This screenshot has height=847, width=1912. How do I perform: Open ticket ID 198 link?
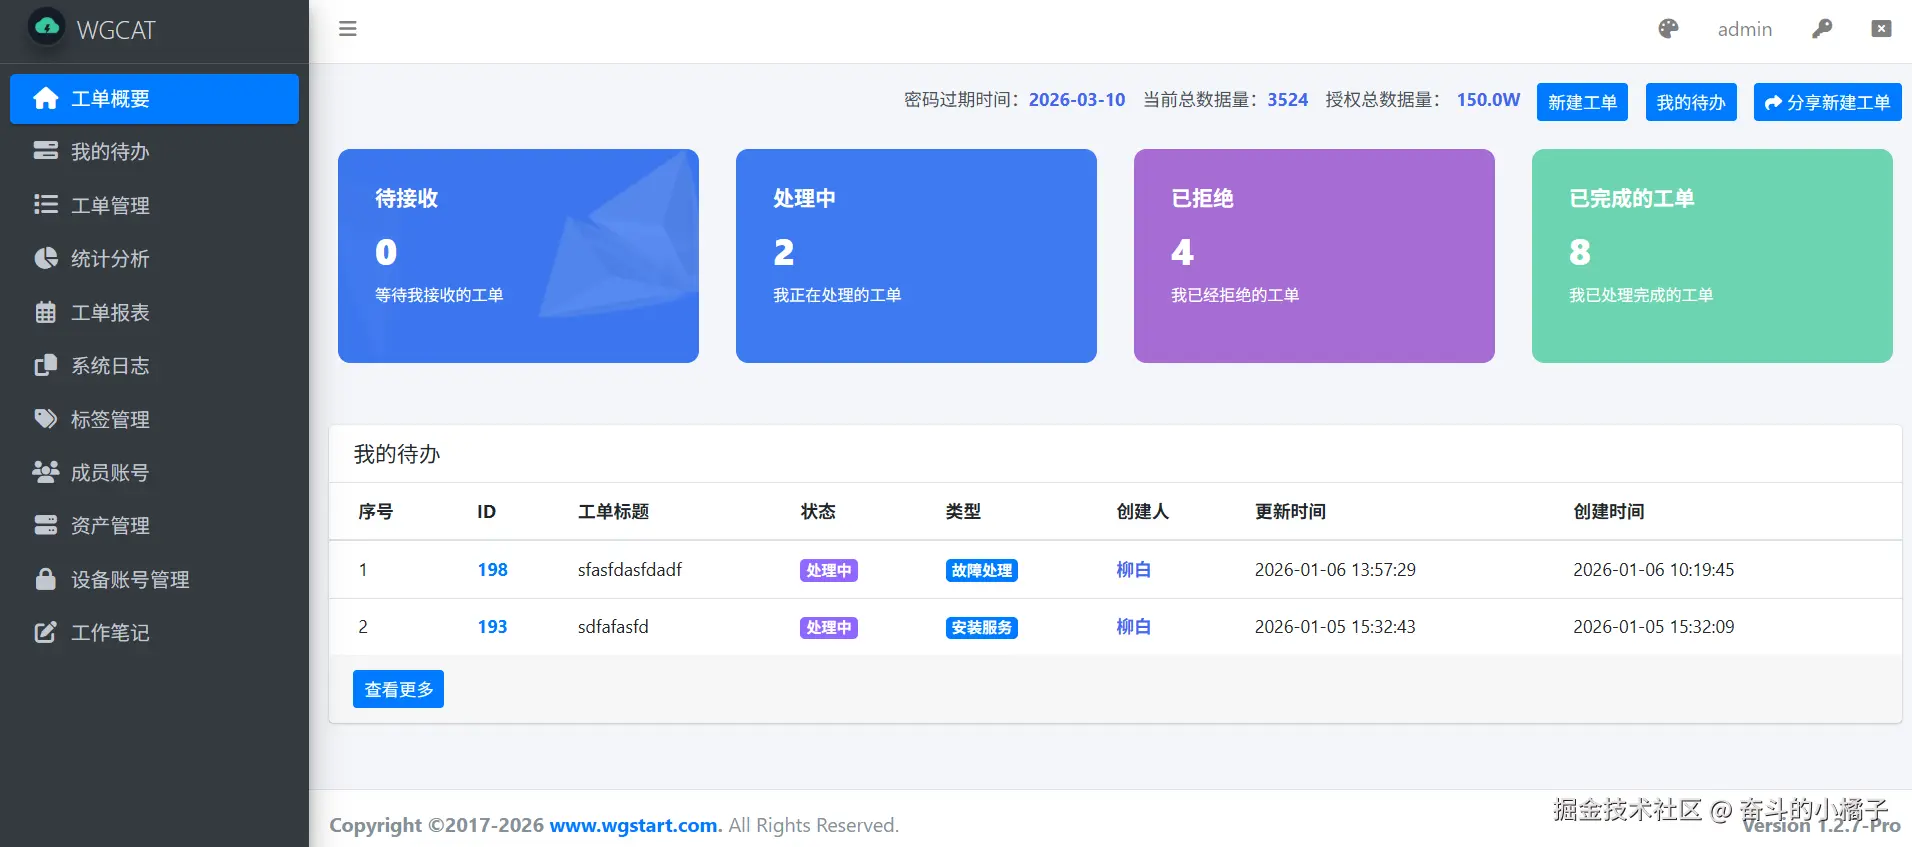[x=492, y=570]
